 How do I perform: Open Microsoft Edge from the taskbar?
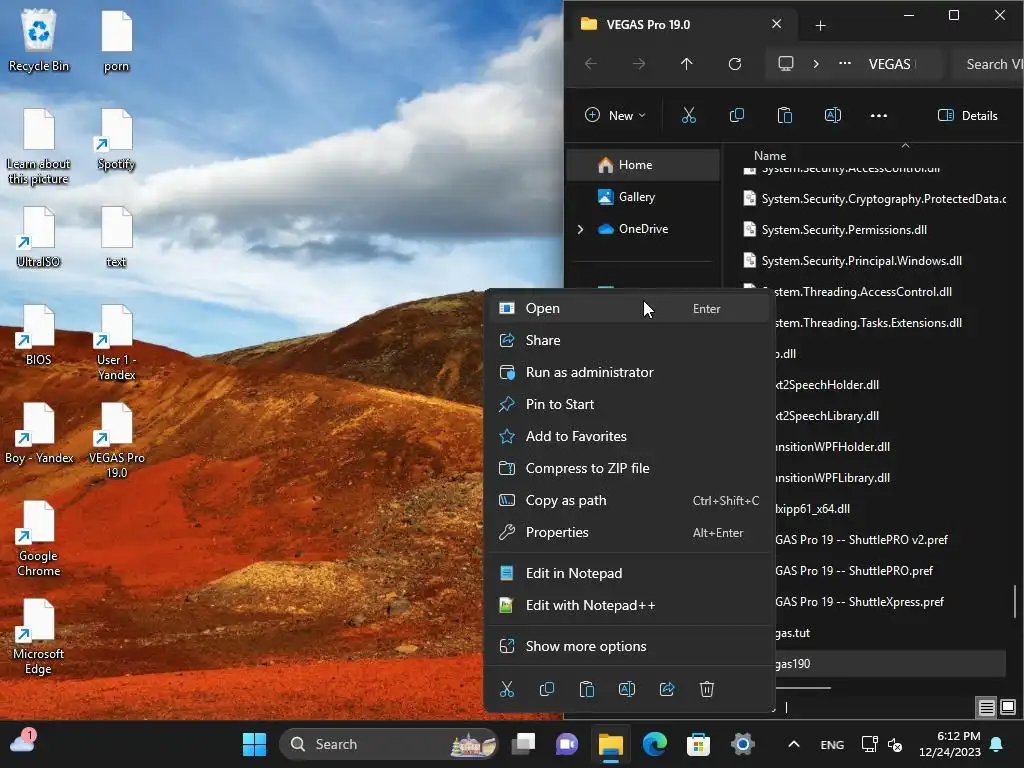(654, 744)
